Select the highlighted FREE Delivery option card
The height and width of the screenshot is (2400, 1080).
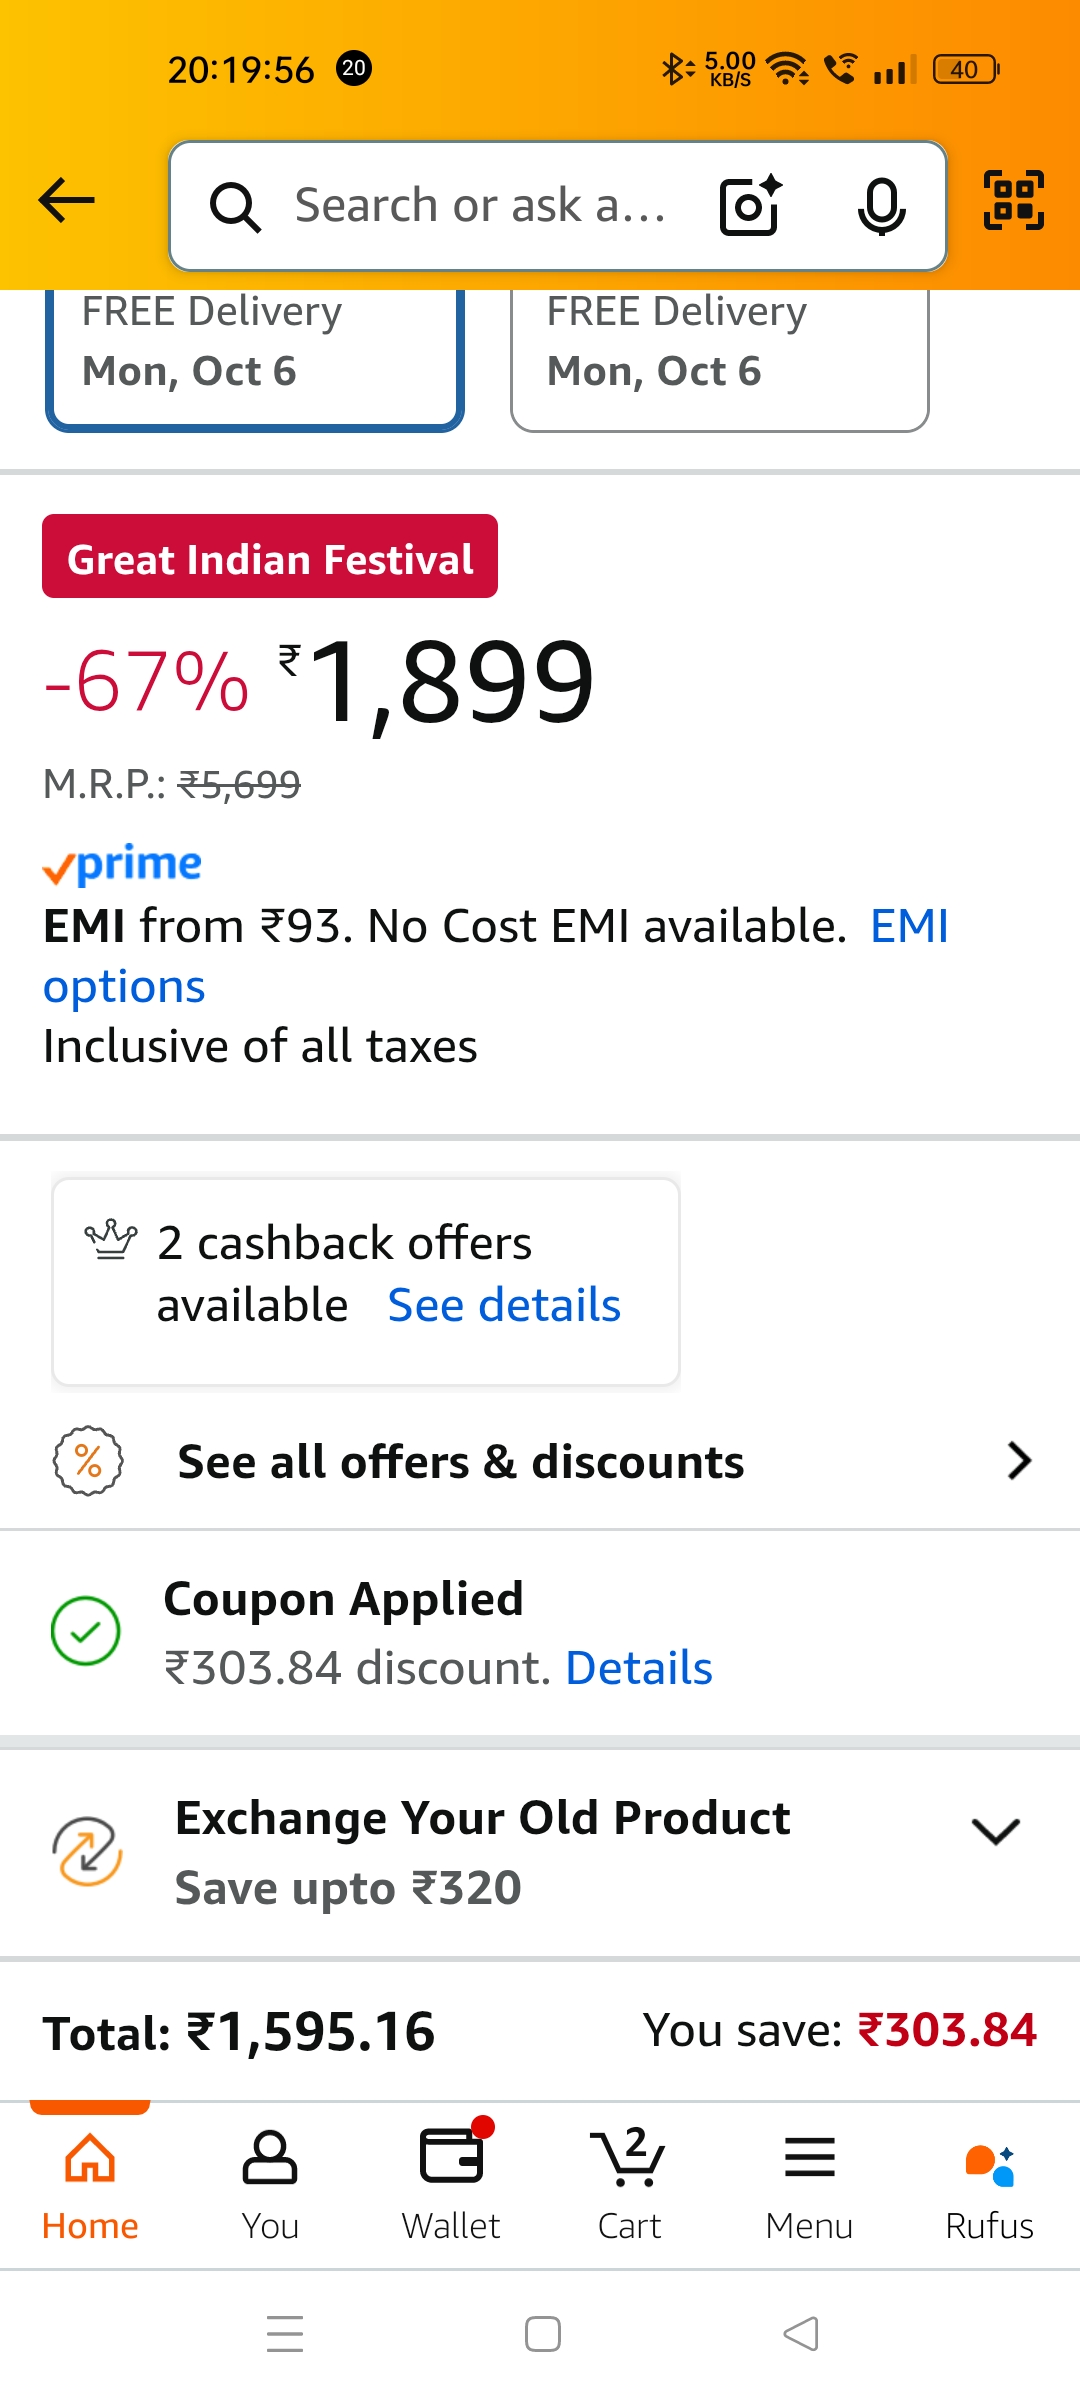[x=254, y=355]
